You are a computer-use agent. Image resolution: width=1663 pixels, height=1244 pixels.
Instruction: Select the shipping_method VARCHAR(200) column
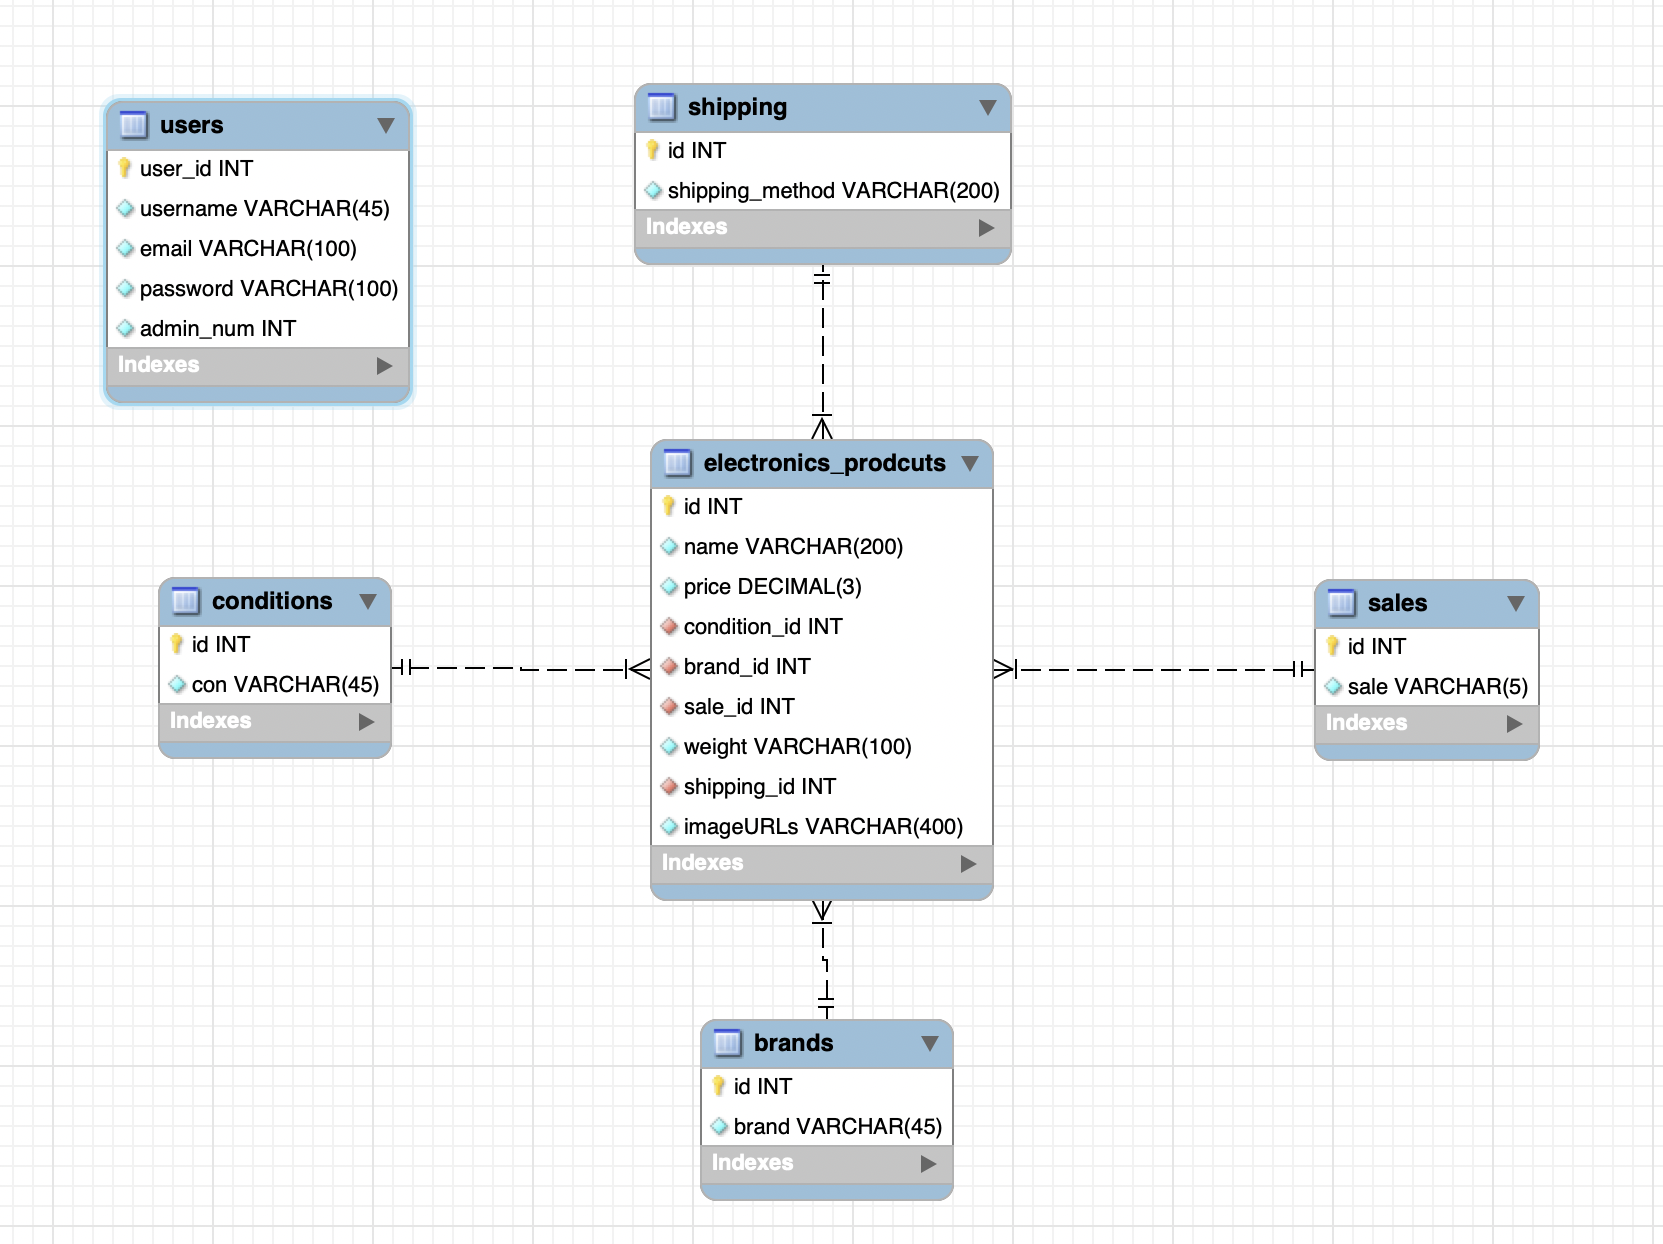[x=833, y=190]
